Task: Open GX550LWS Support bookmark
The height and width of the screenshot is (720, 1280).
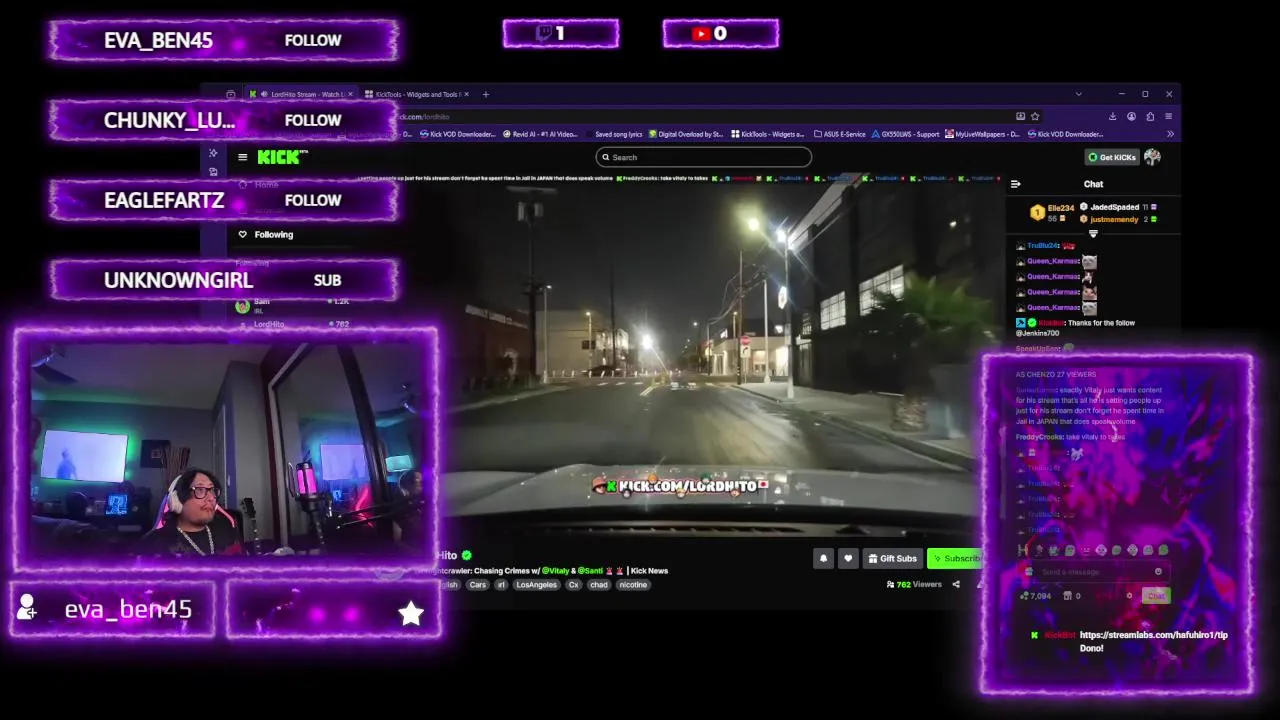Action: (x=906, y=134)
